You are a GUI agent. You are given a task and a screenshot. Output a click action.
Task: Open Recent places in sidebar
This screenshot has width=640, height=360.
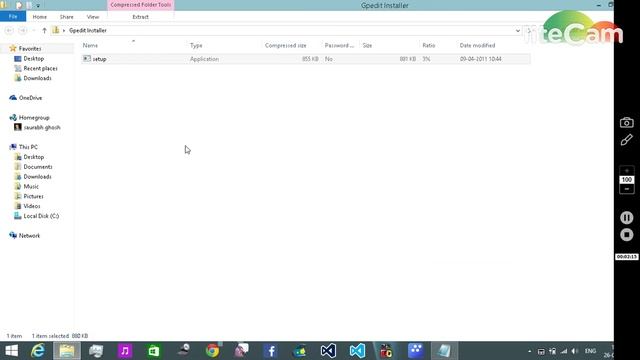point(40,69)
